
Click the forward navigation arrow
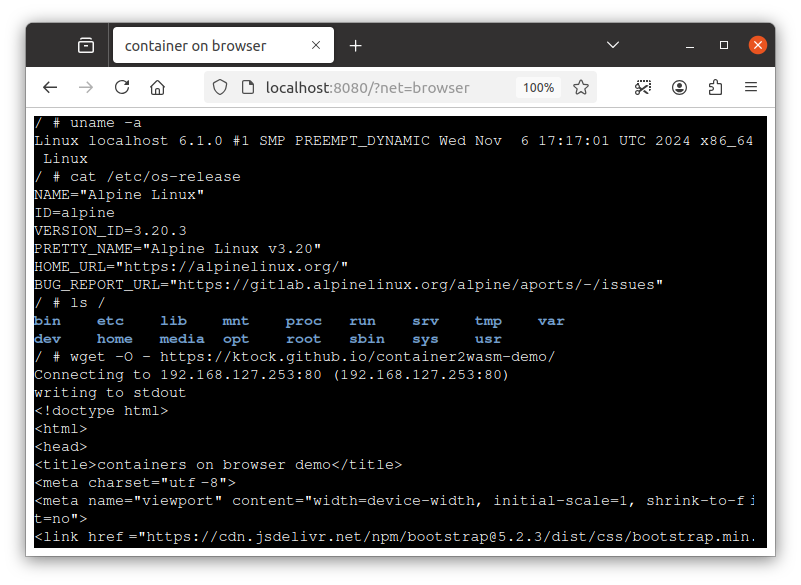[86, 87]
